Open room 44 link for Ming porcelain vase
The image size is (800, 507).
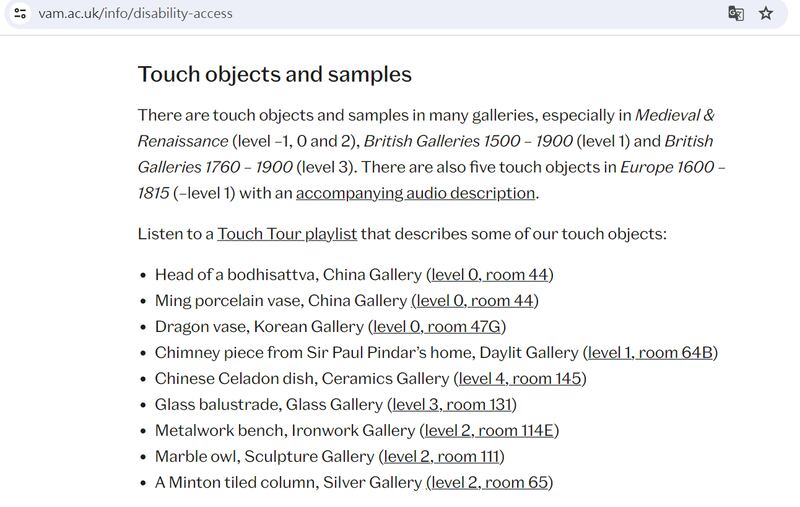coord(475,300)
